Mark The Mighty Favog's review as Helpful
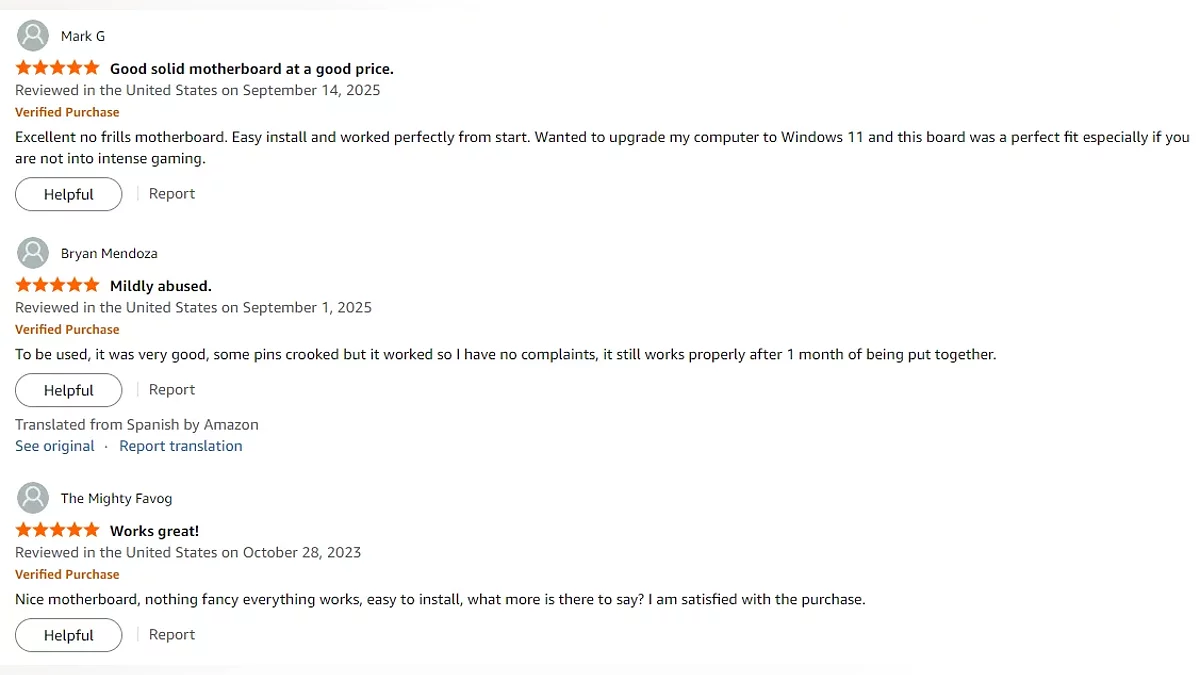This screenshot has width=1200, height=675. [68, 635]
